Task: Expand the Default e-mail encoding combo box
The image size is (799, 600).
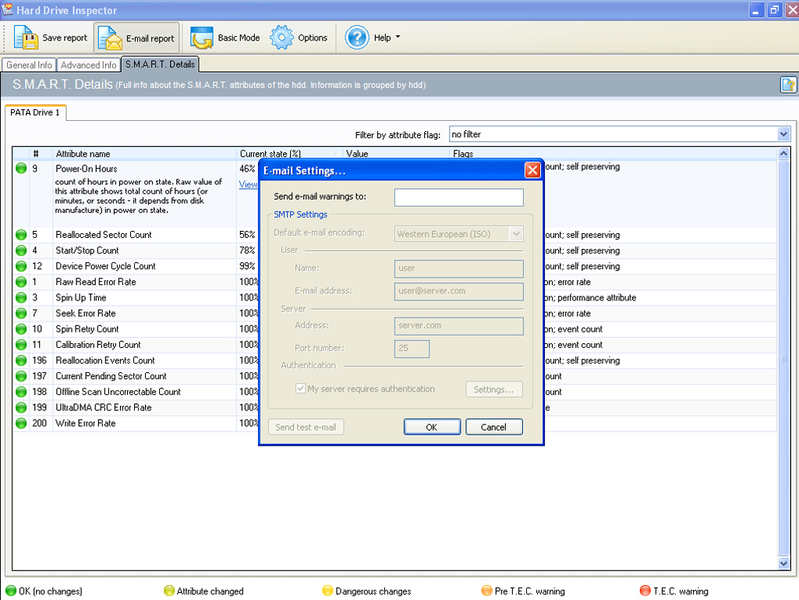Action: 516,234
